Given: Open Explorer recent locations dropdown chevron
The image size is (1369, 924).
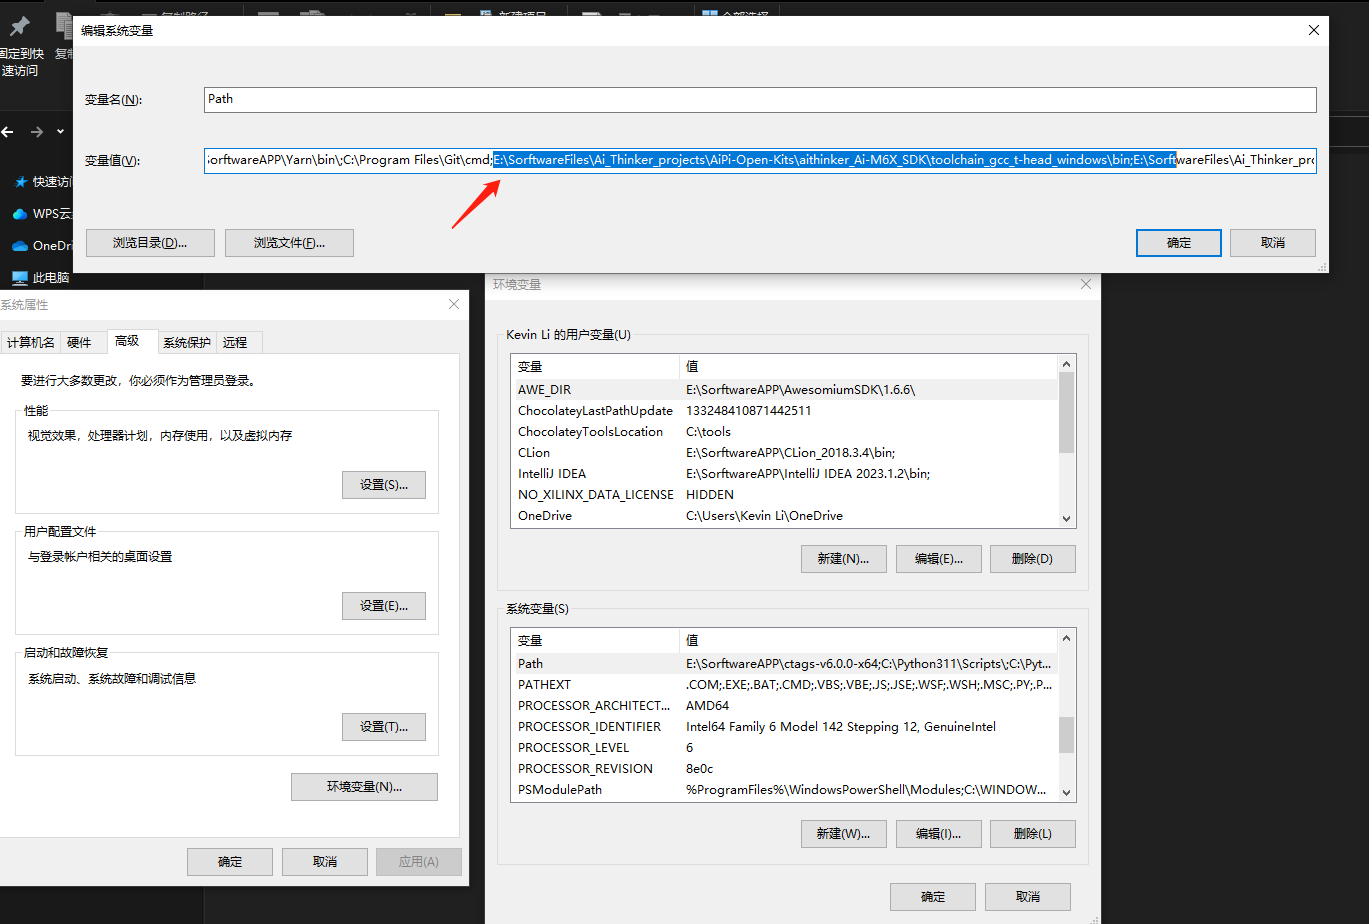Looking at the screenshot, I should pos(60,132).
